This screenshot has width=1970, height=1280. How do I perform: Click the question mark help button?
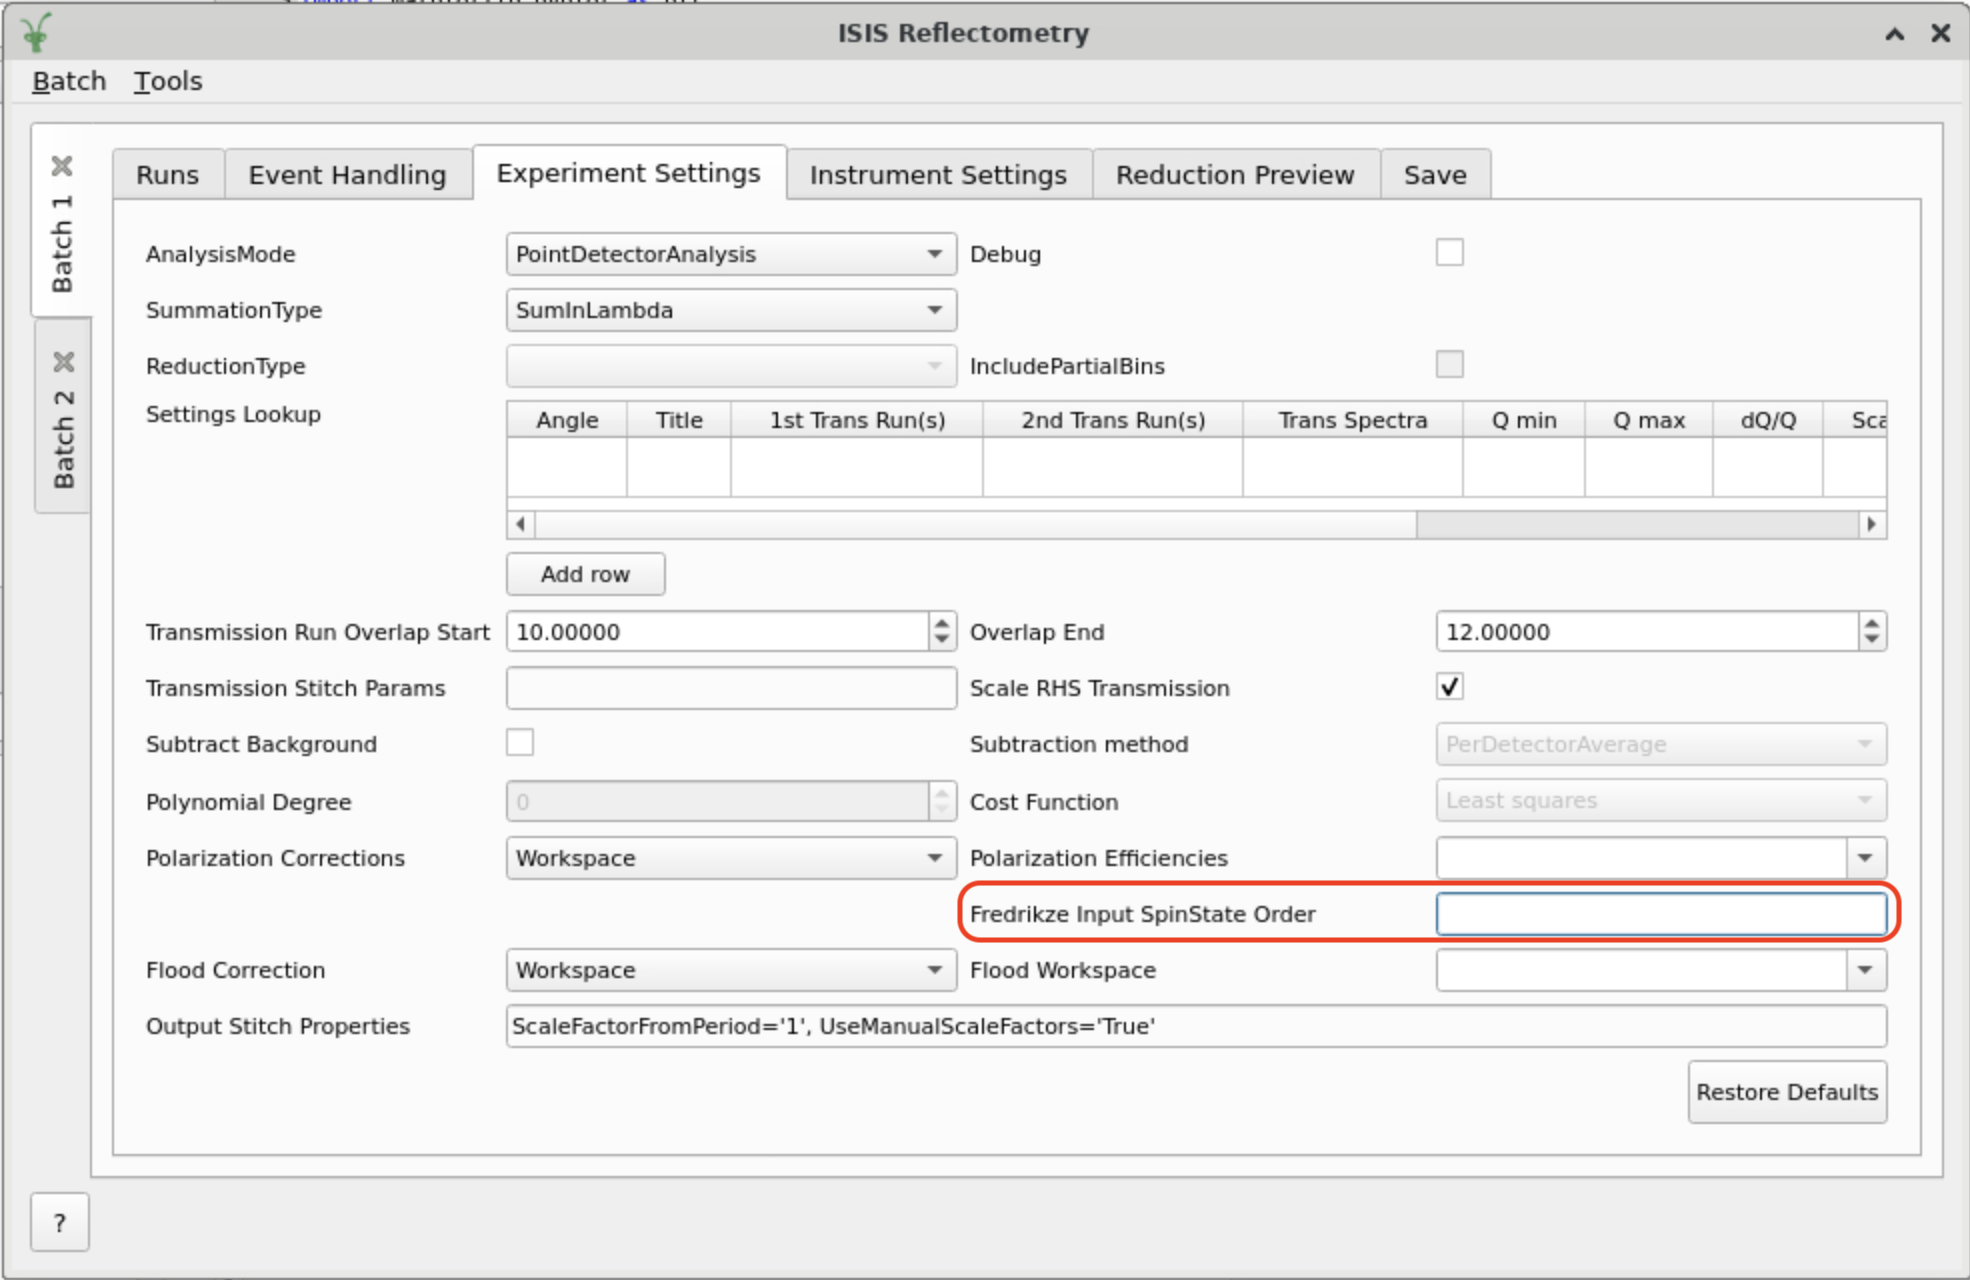pos(60,1222)
